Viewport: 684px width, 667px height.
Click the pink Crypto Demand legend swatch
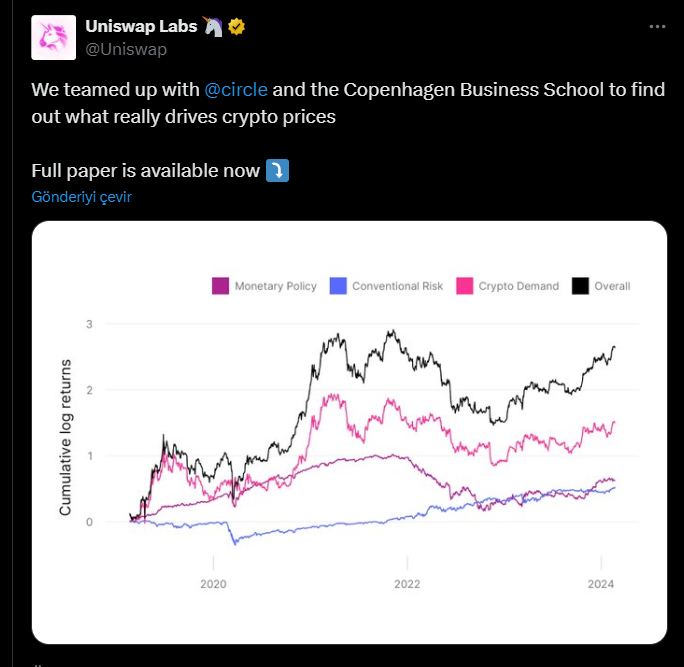[x=464, y=286]
